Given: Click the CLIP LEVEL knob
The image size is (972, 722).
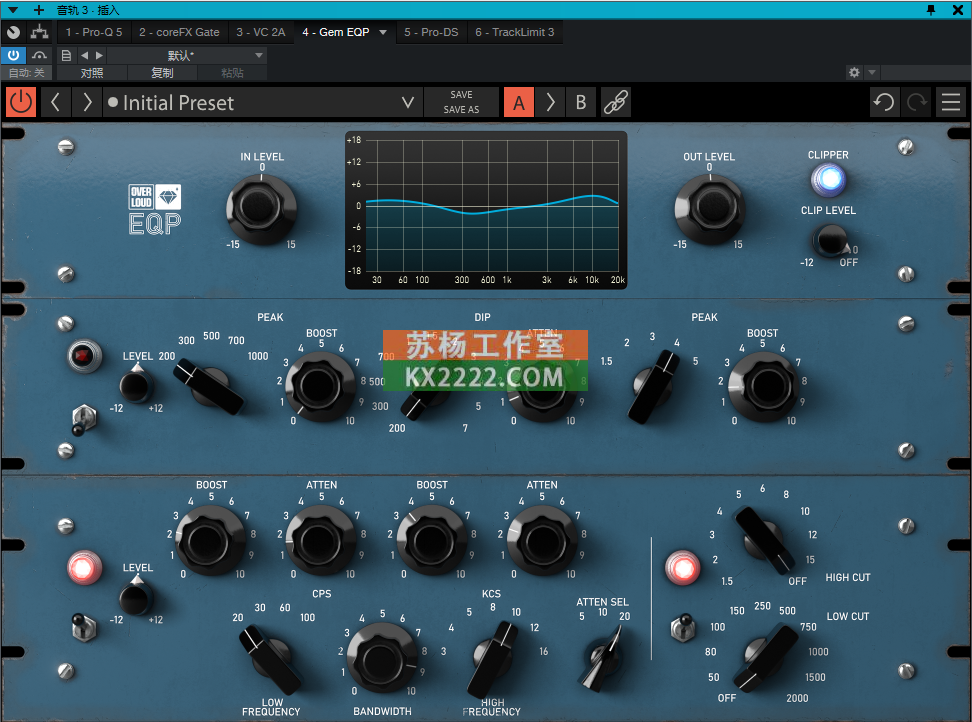Looking at the screenshot, I should click(831, 240).
